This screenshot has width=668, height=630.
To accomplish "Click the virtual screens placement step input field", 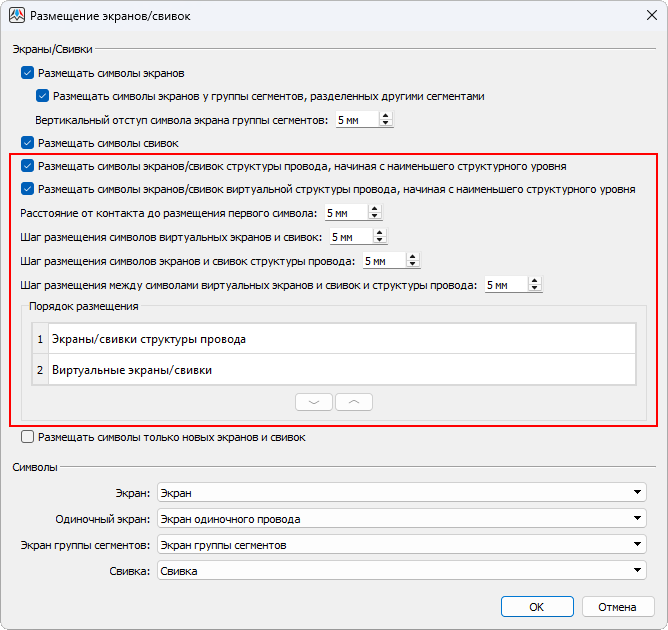I will click(348, 237).
